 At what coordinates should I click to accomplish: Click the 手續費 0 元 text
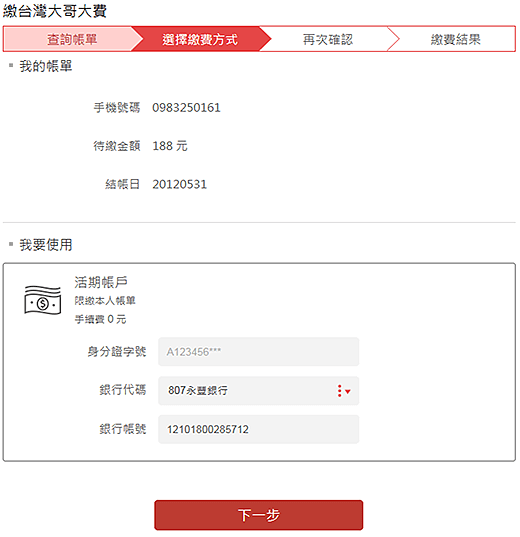tap(100, 319)
